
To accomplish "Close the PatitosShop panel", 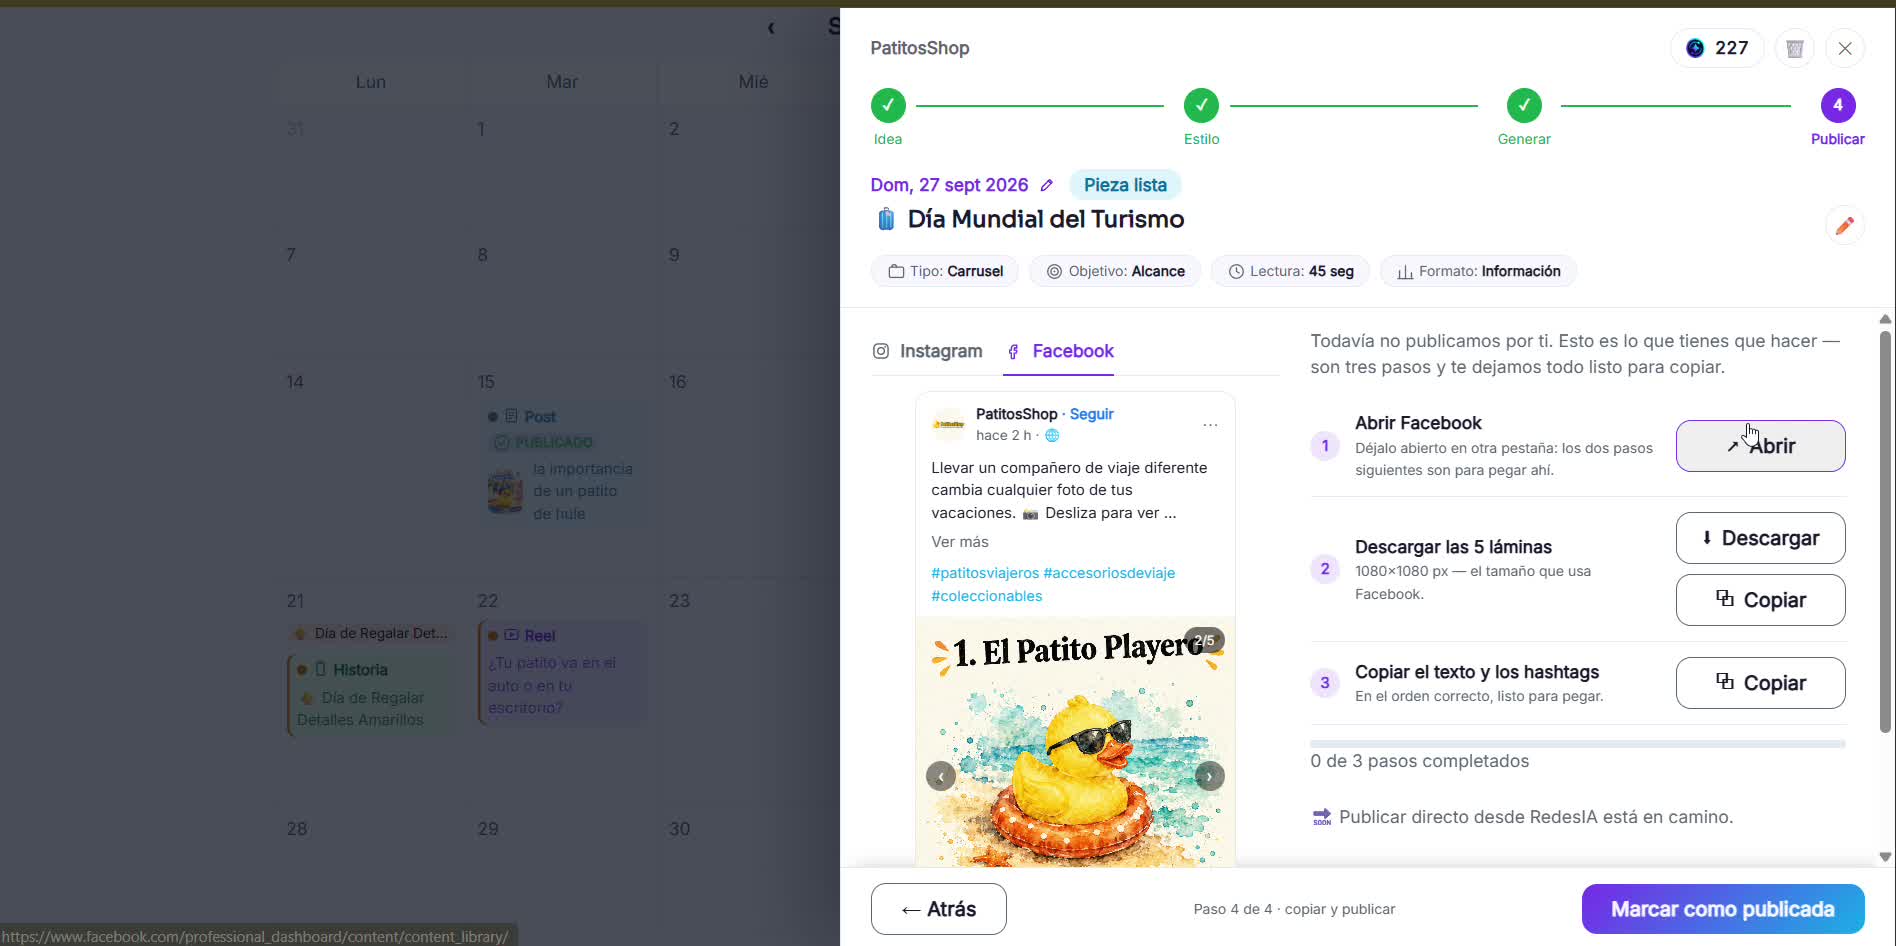I will click(x=1845, y=48).
